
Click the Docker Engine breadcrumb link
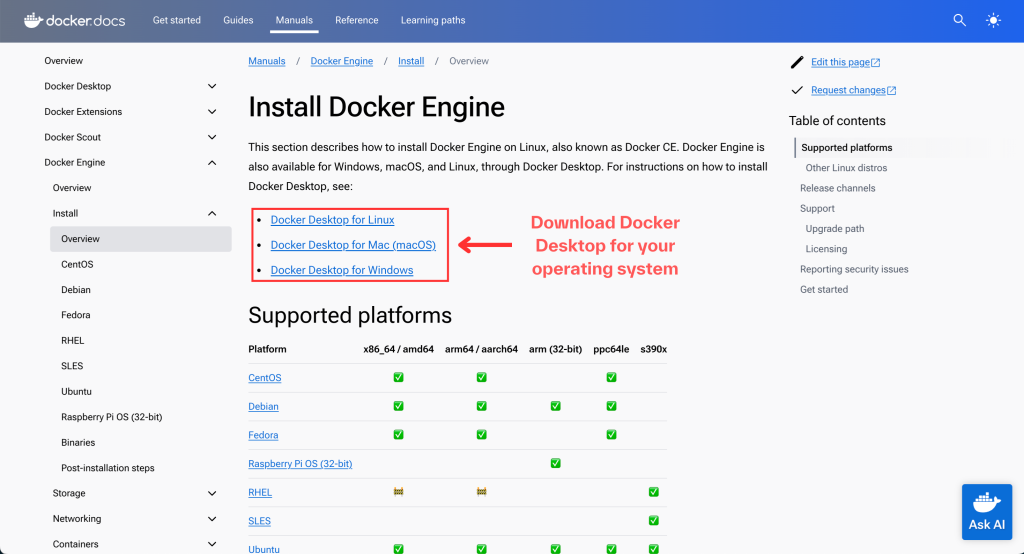click(342, 61)
